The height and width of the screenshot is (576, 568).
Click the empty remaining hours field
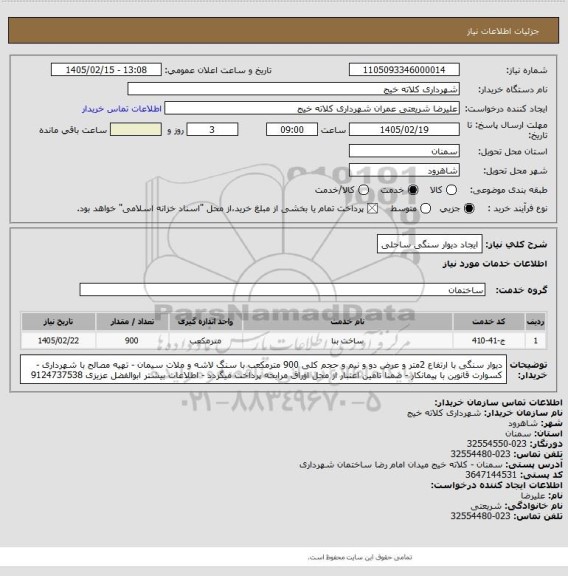[136, 130]
